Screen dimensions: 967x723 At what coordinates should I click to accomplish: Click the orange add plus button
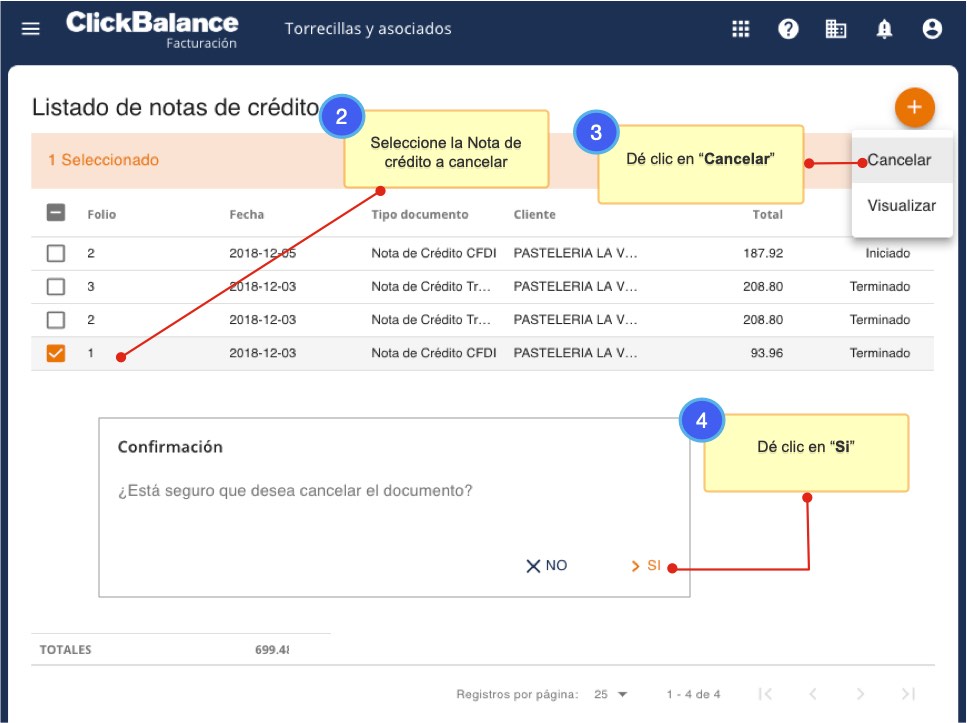[x=914, y=107]
